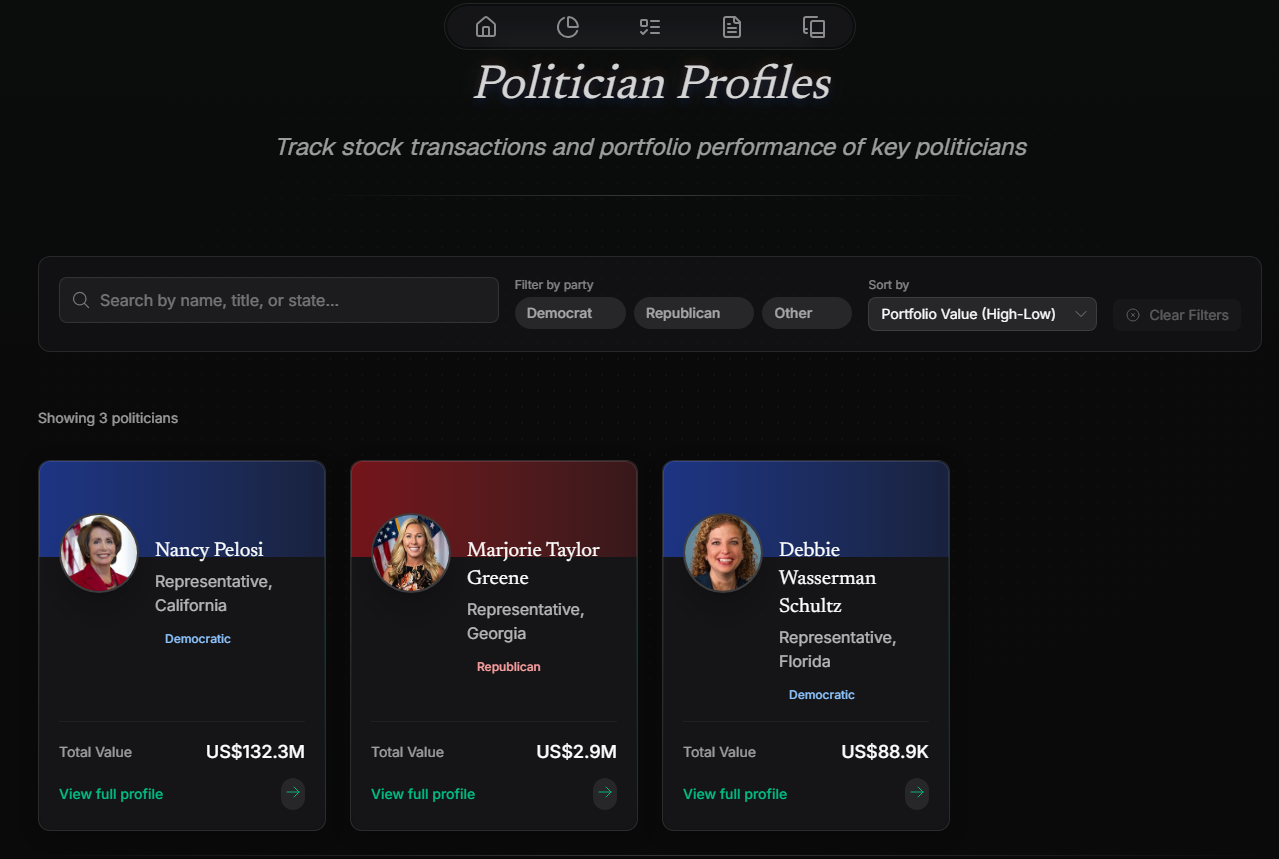Viewport: 1279px width, 859px height.
Task: Click the Democratic badge on Pelosi's card
Action: click(197, 638)
